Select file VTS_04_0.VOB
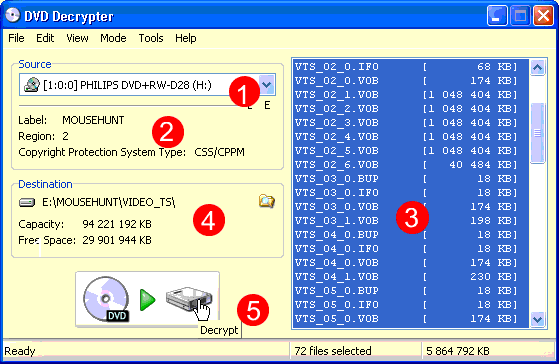The image size is (559, 364). click(410, 263)
